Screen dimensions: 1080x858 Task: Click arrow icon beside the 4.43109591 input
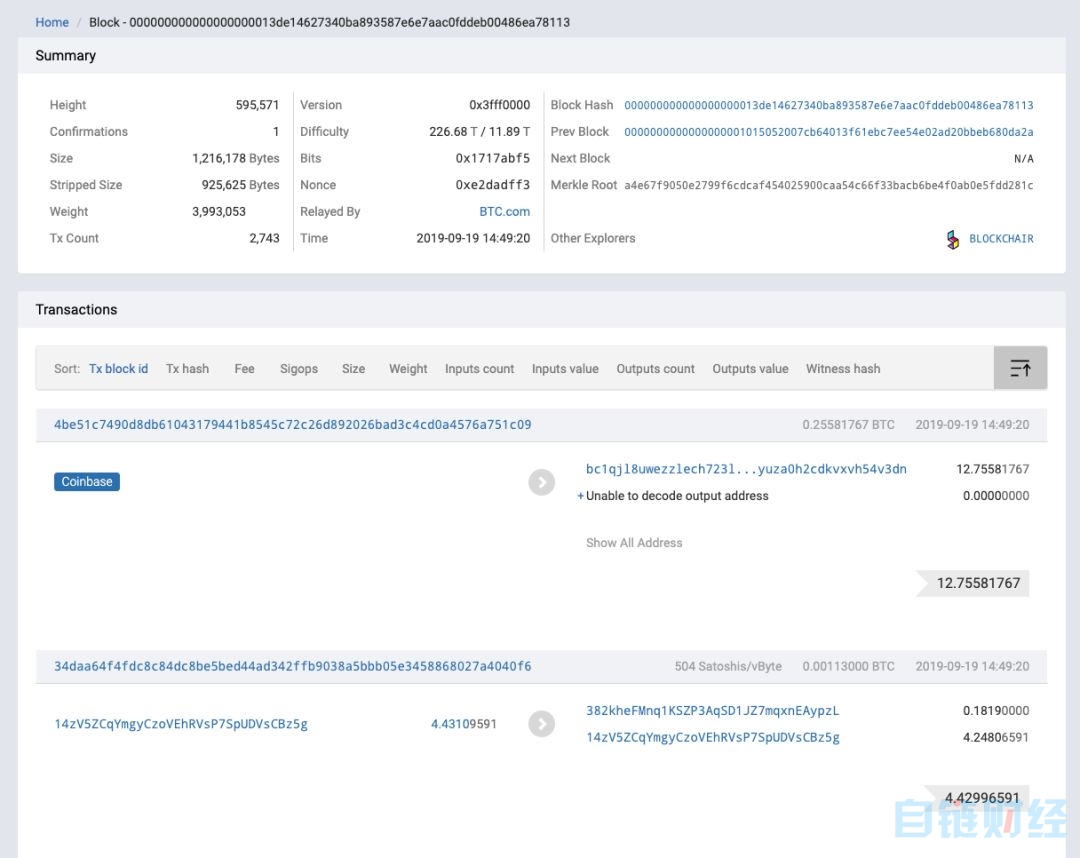pos(541,724)
